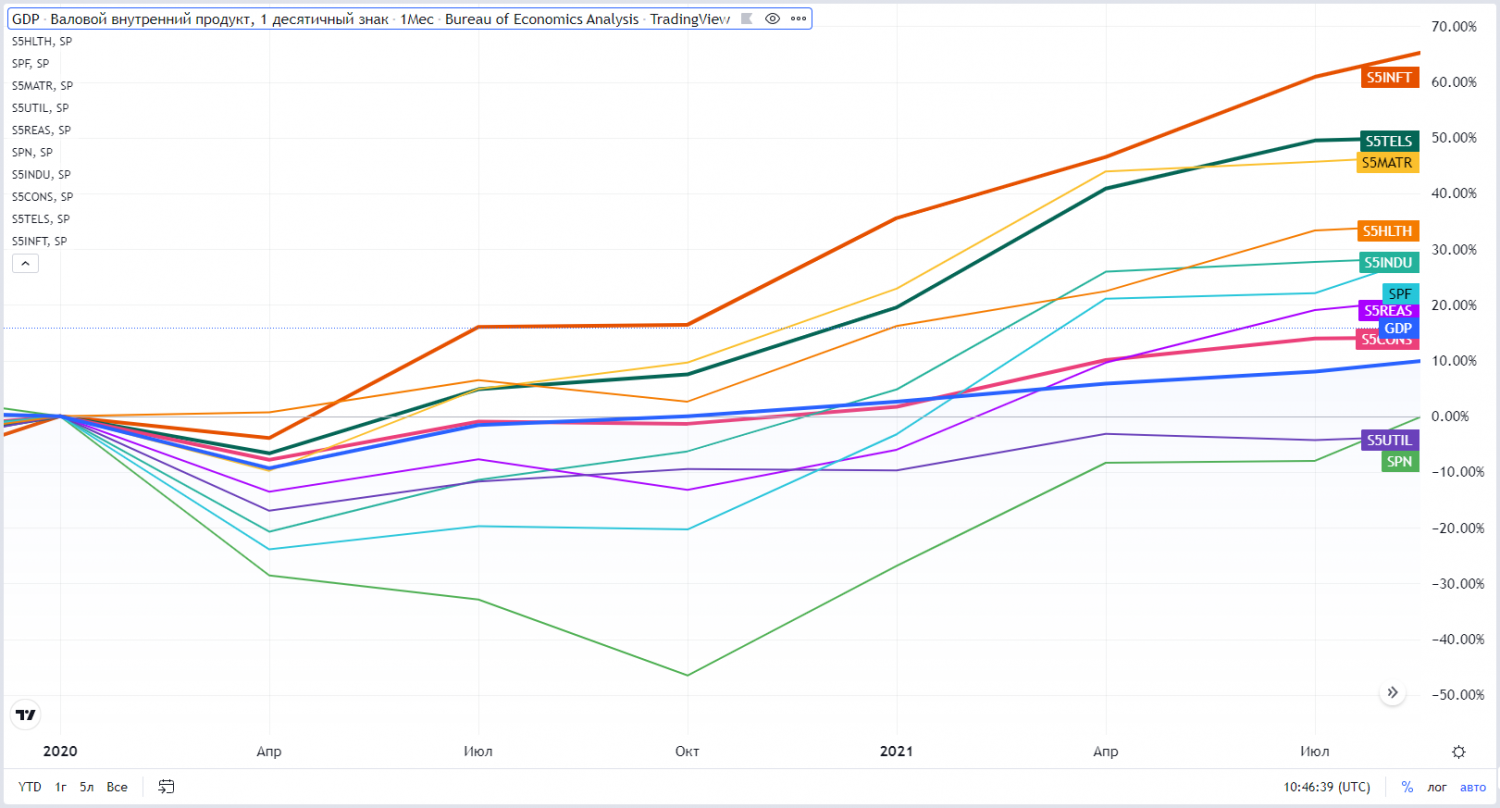Click the orange S5INFT price label
The height and width of the screenshot is (808, 1500).
[1390, 78]
